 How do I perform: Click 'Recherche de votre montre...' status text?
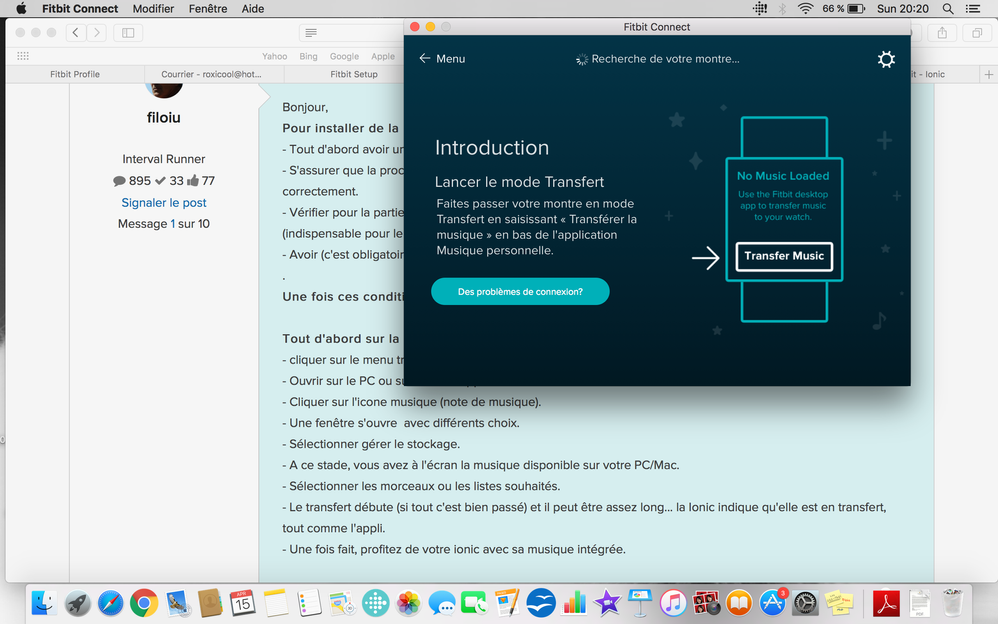(665, 59)
